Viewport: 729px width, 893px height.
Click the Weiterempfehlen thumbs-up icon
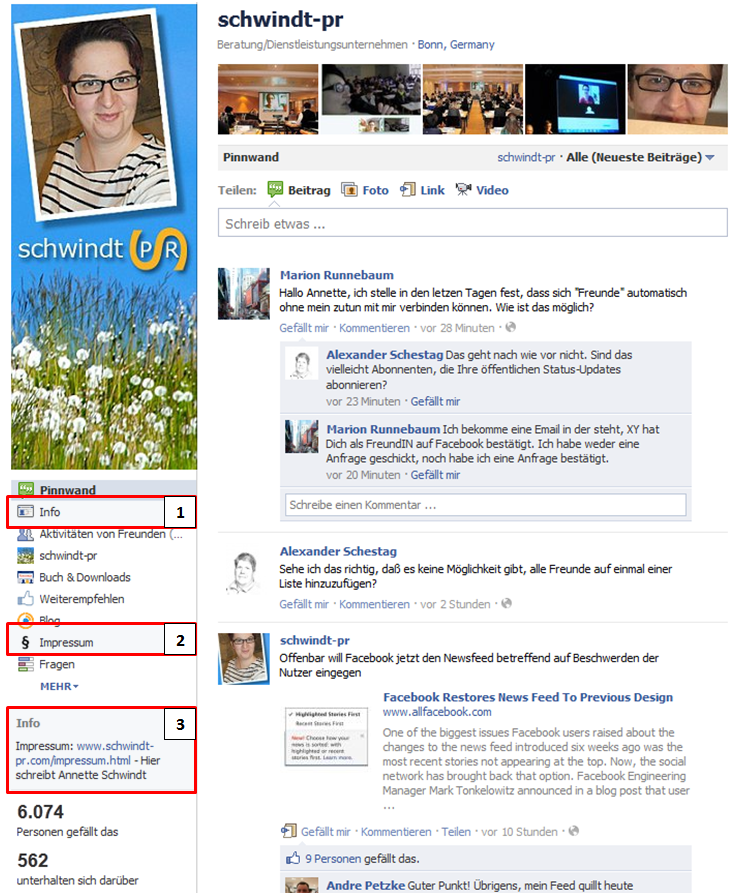tap(26, 598)
